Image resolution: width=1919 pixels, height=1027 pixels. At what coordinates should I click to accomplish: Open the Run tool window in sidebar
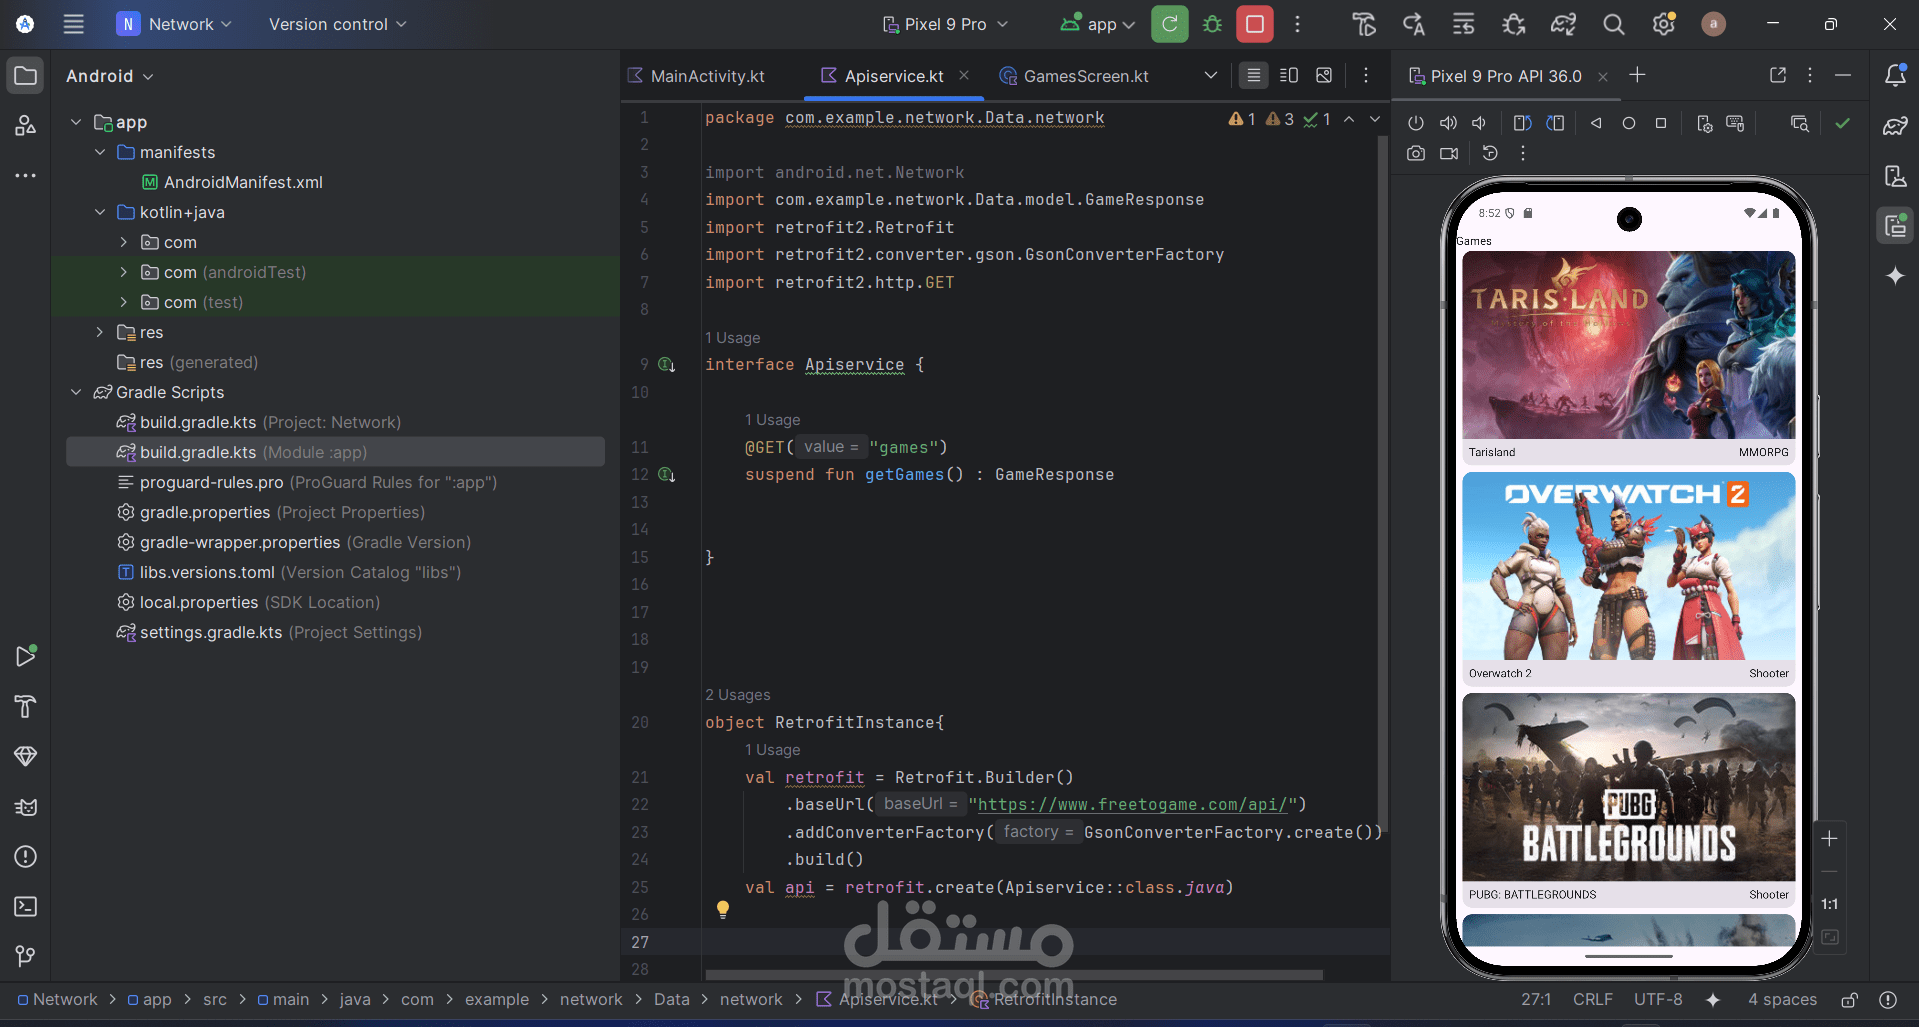click(x=26, y=656)
